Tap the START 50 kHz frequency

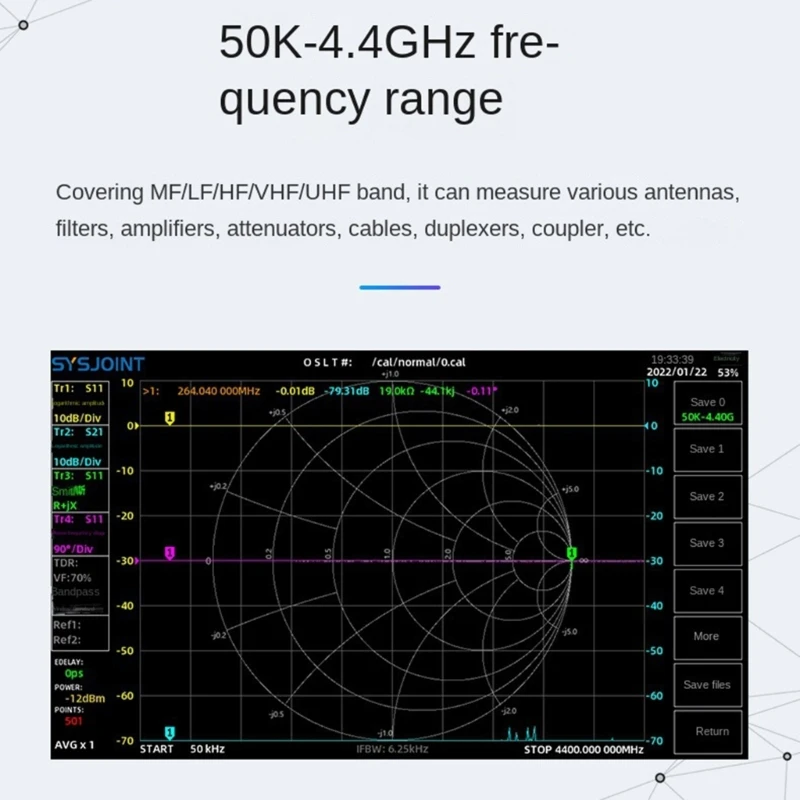pos(182,749)
